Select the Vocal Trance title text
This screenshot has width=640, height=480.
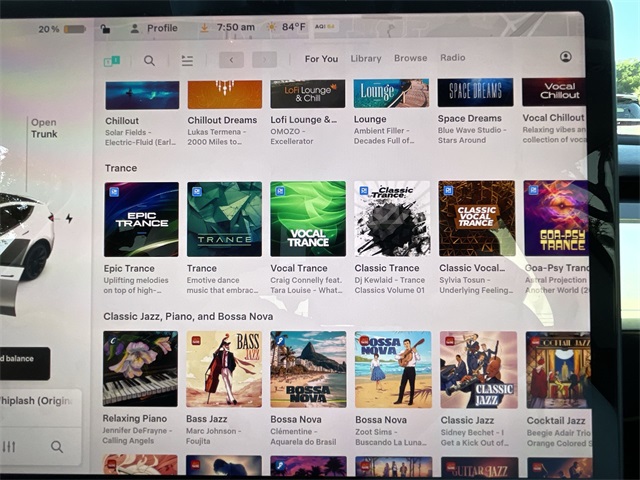(x=299, y=268)
